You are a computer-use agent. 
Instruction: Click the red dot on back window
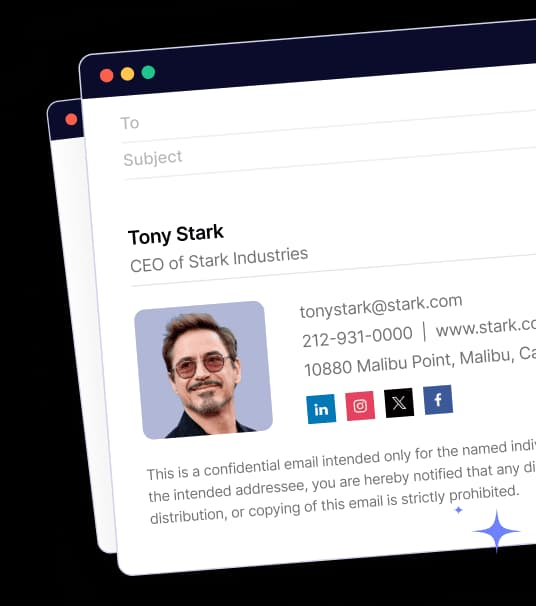71,119
